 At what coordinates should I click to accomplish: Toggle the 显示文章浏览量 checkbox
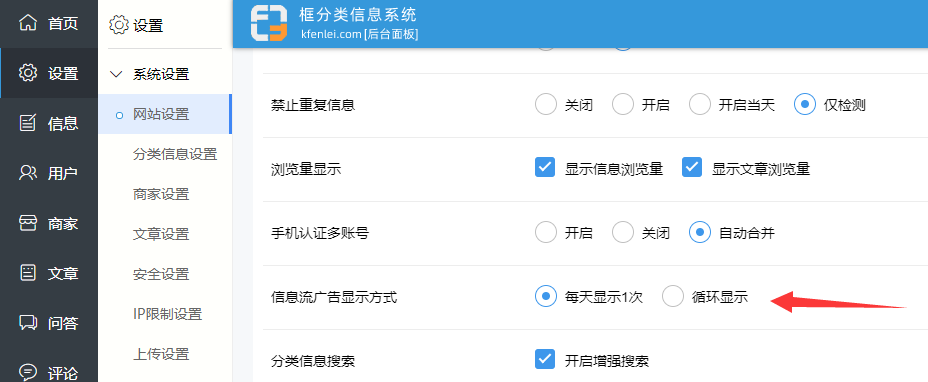[691, 167]
